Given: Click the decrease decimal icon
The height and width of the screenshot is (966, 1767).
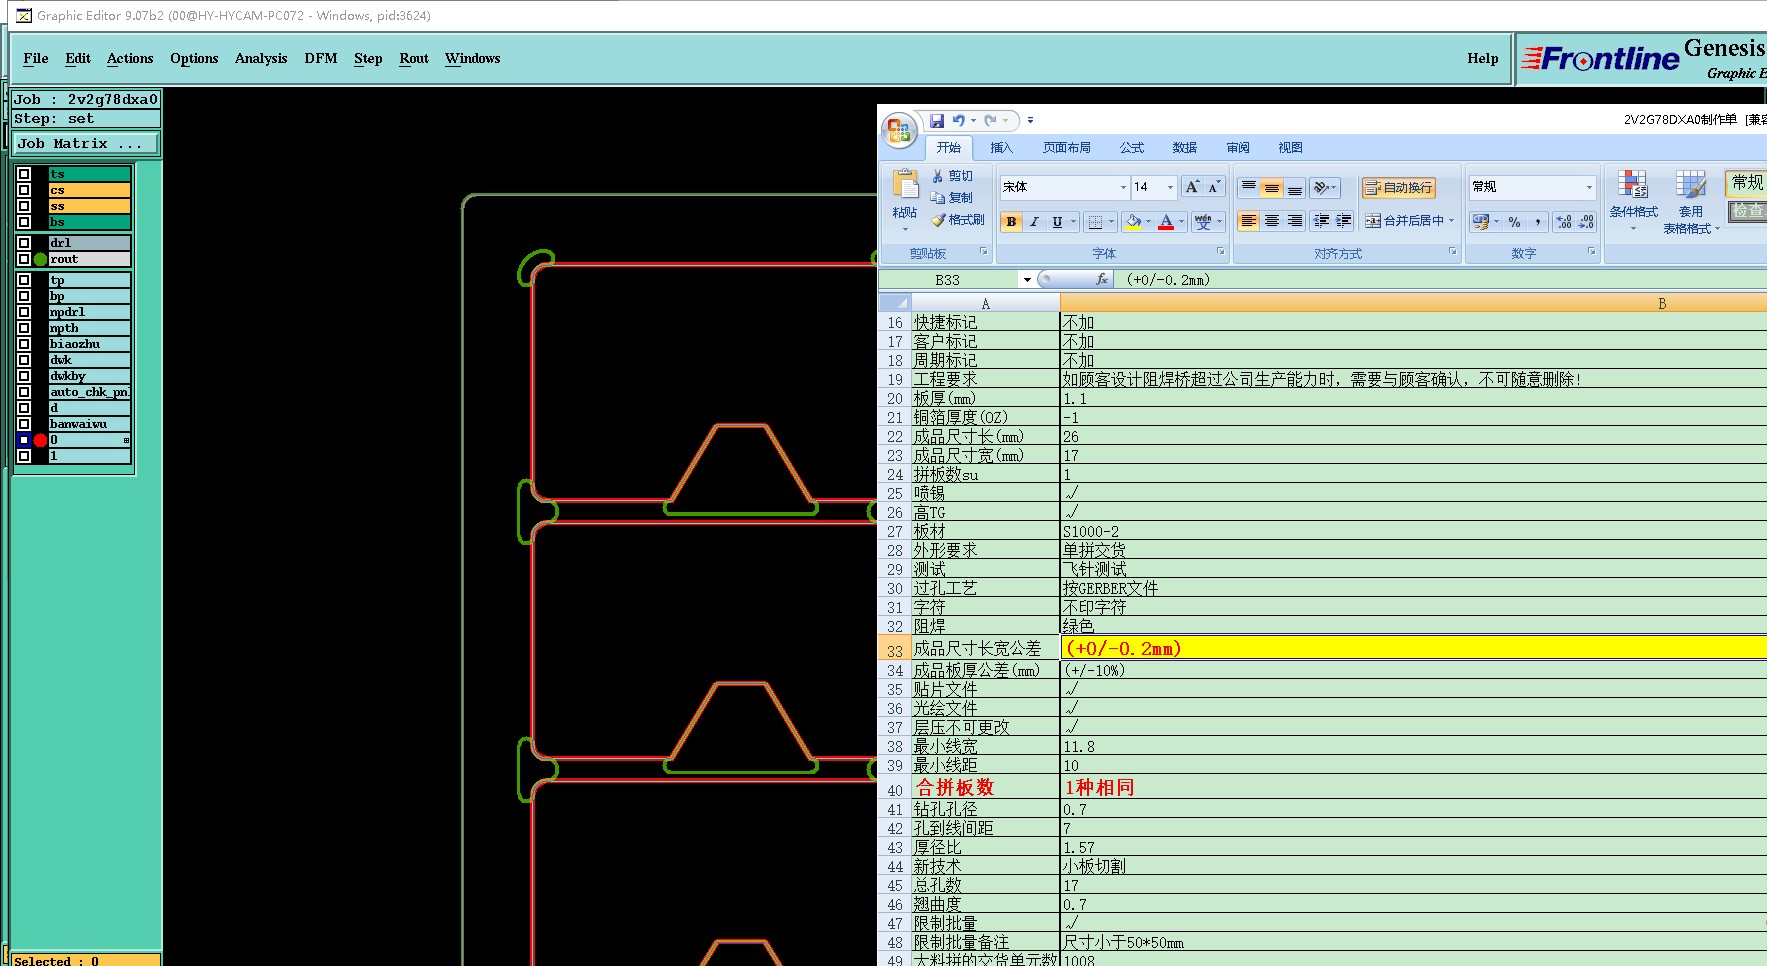Looking at the screenshot, I should (1586, 222).
